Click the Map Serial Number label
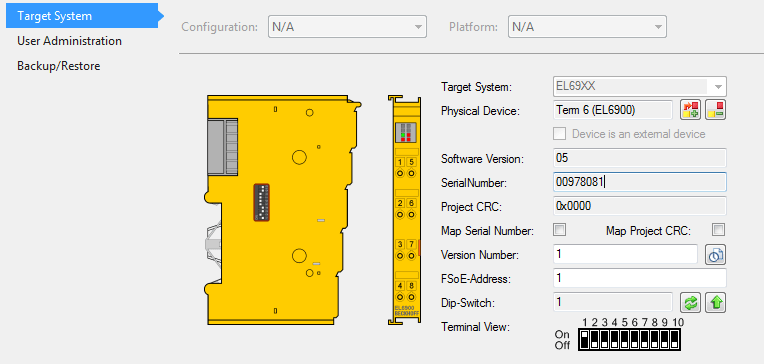This screenshot has height=364, width=764. 487,231
